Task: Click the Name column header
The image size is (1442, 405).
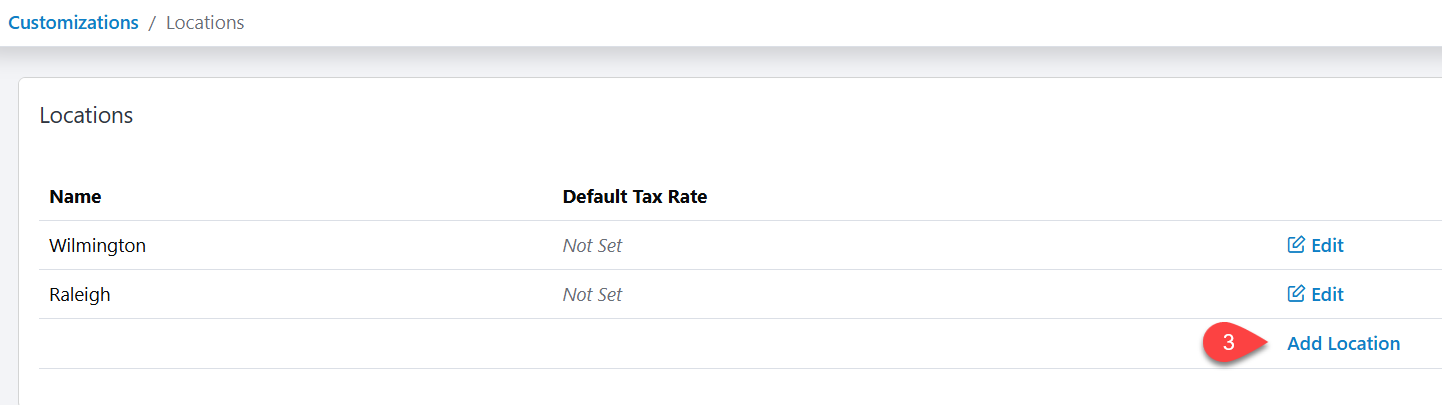Action: coord(75,197)
